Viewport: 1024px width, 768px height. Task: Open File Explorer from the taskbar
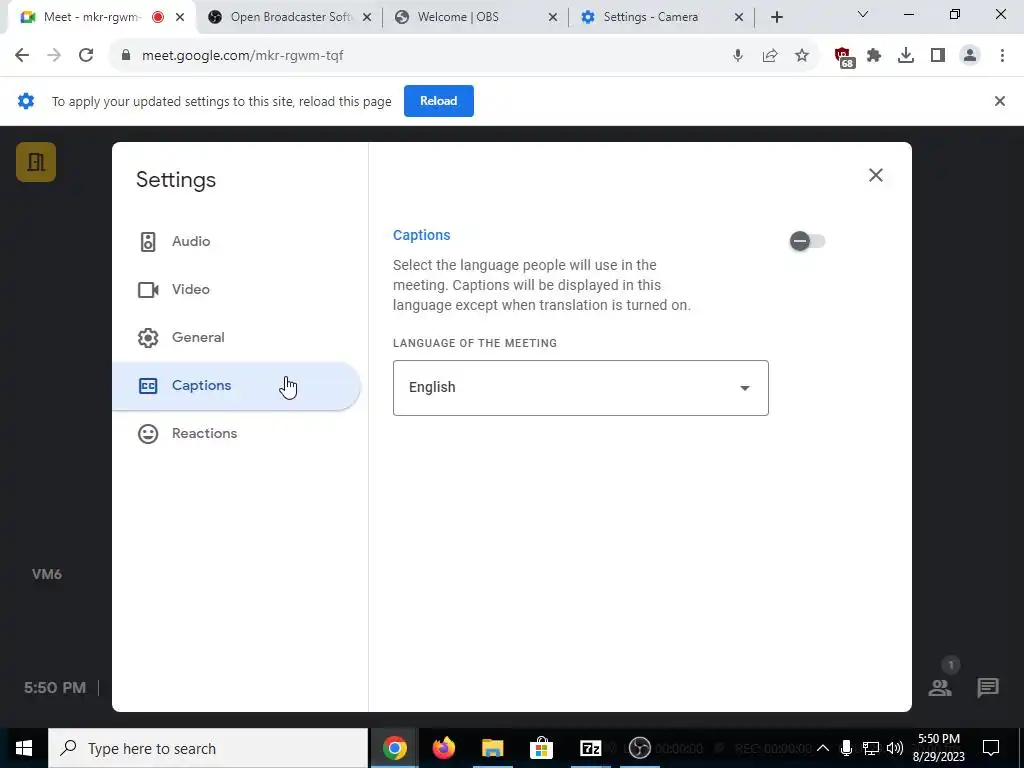[492, 748]
